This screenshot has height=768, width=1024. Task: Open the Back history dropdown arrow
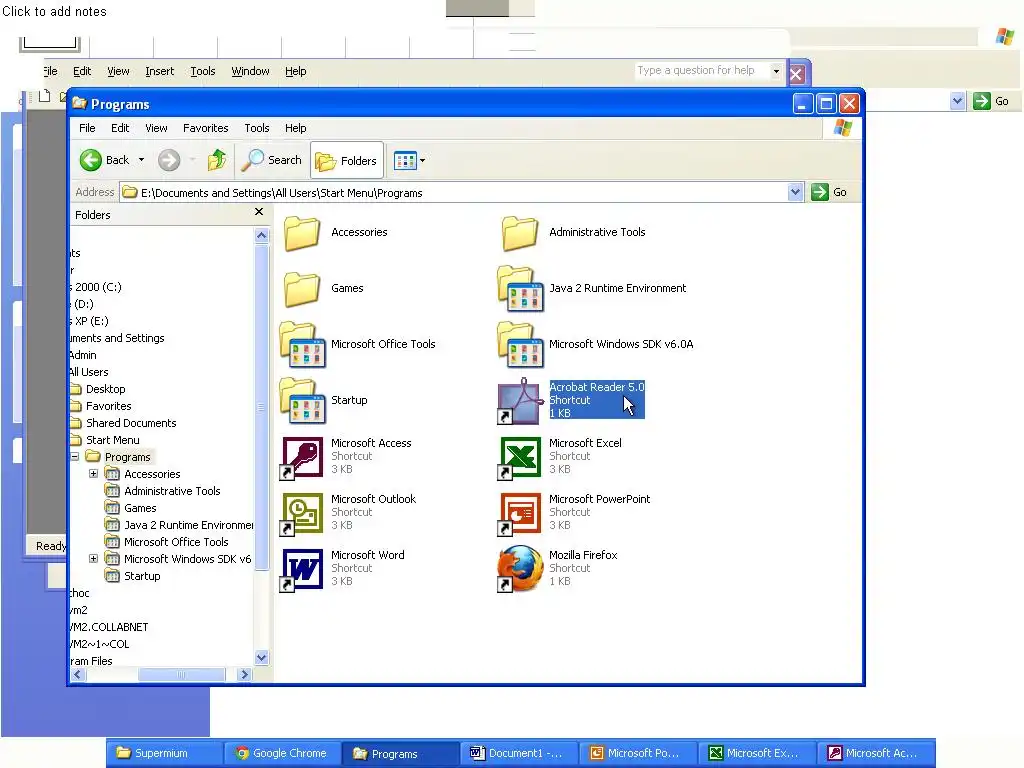click(141, 160)
